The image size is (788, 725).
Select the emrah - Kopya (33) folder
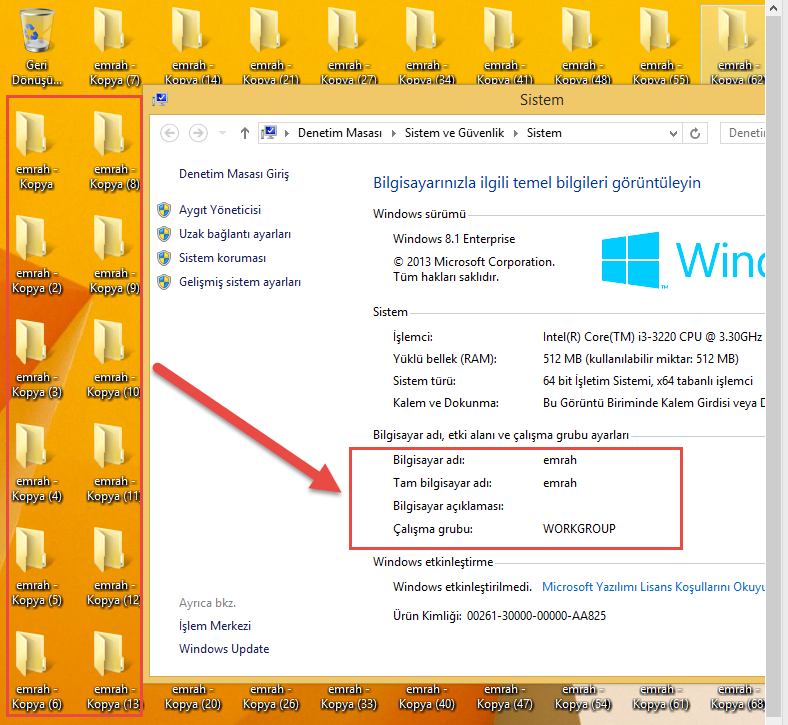348,696
